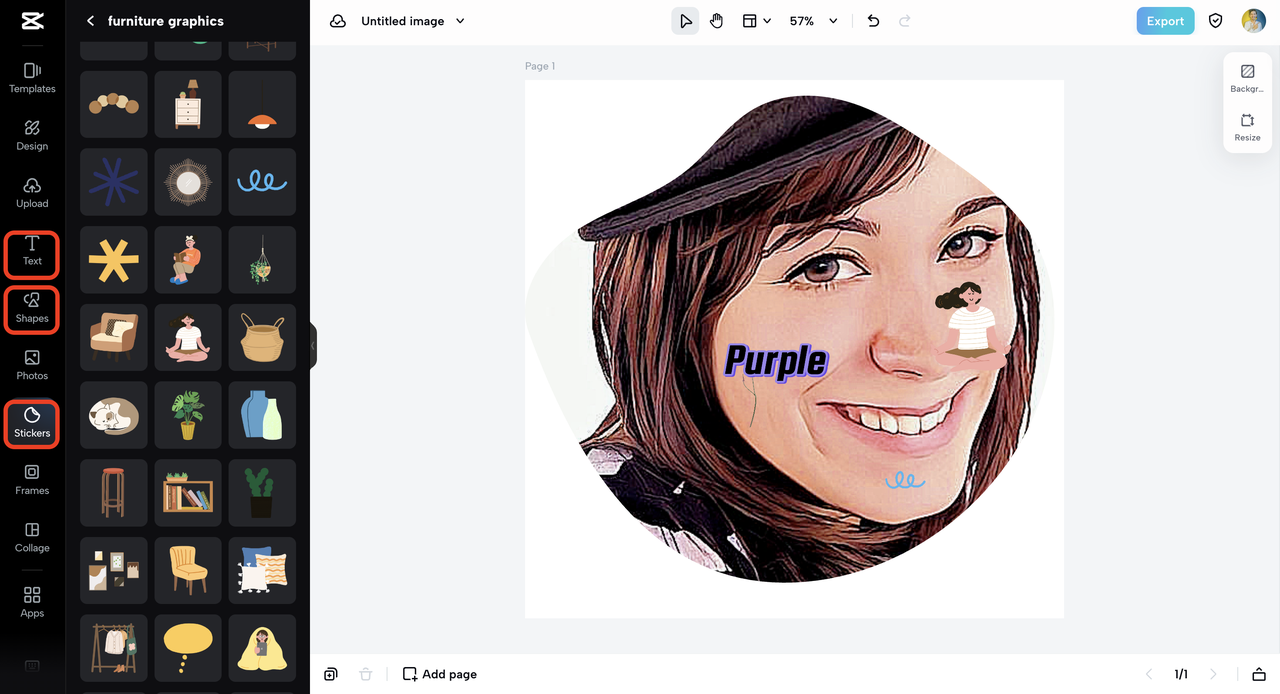Add the yellow asterisk sticker
The image size is (1280, 694).
[x=114, y=260]
